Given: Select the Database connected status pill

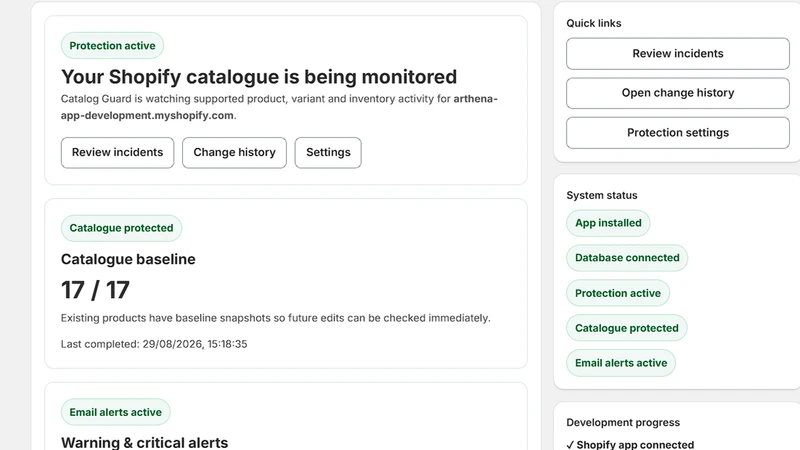Looking at the screenshot, I should (x=627, y=258).
